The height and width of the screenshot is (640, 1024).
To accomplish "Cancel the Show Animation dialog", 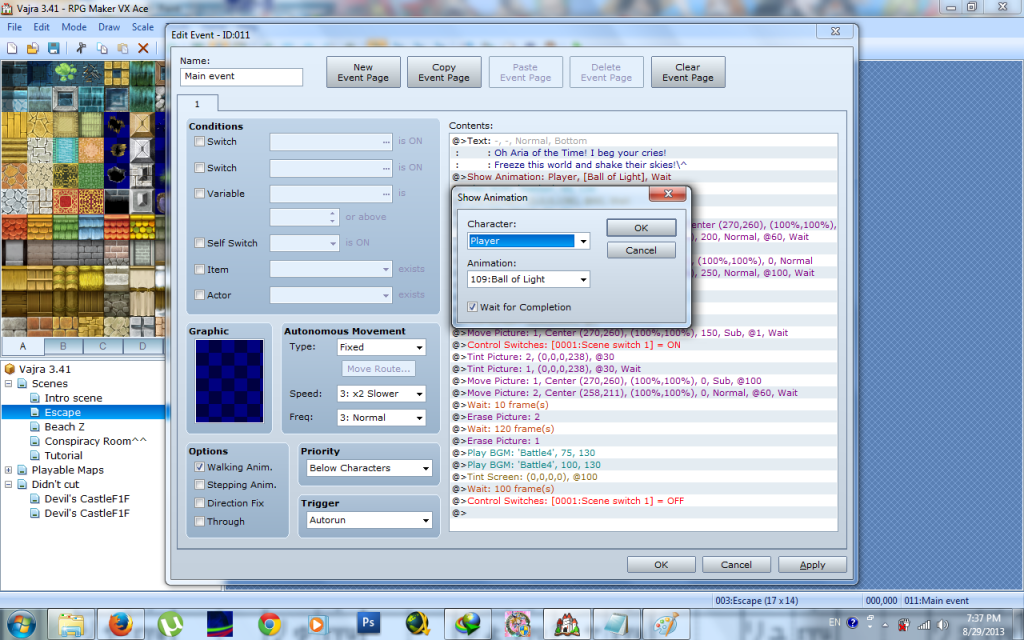I will point(641,250).
